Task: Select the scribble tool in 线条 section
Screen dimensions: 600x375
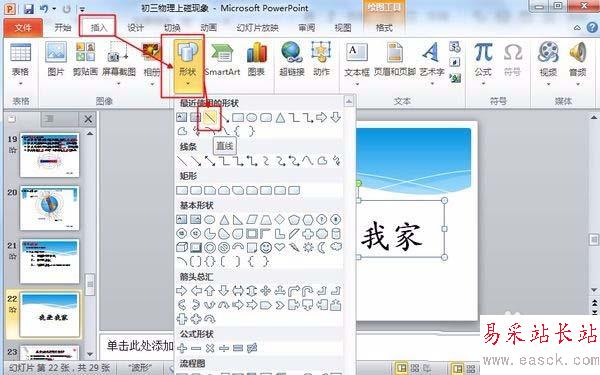Action: (x=336, y=161)
